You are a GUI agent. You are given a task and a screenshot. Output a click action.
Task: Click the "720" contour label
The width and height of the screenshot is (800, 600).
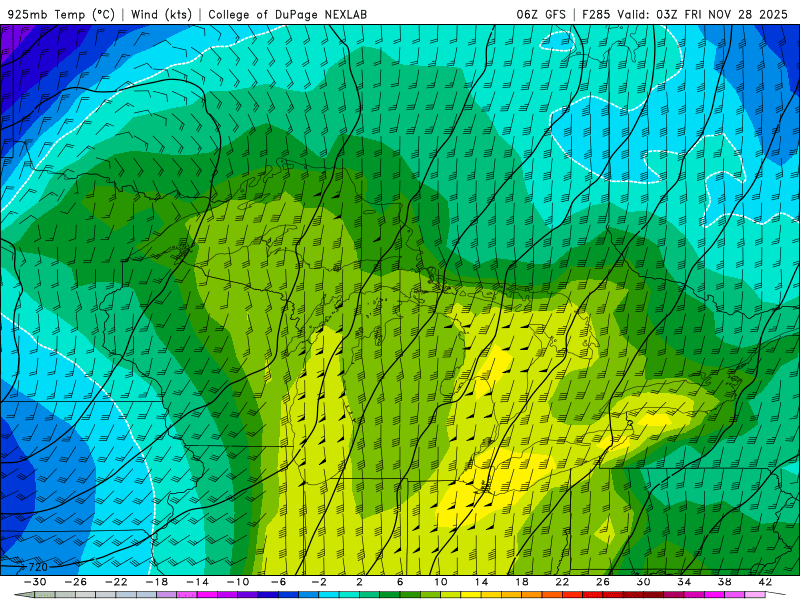[x=38, y=567]
